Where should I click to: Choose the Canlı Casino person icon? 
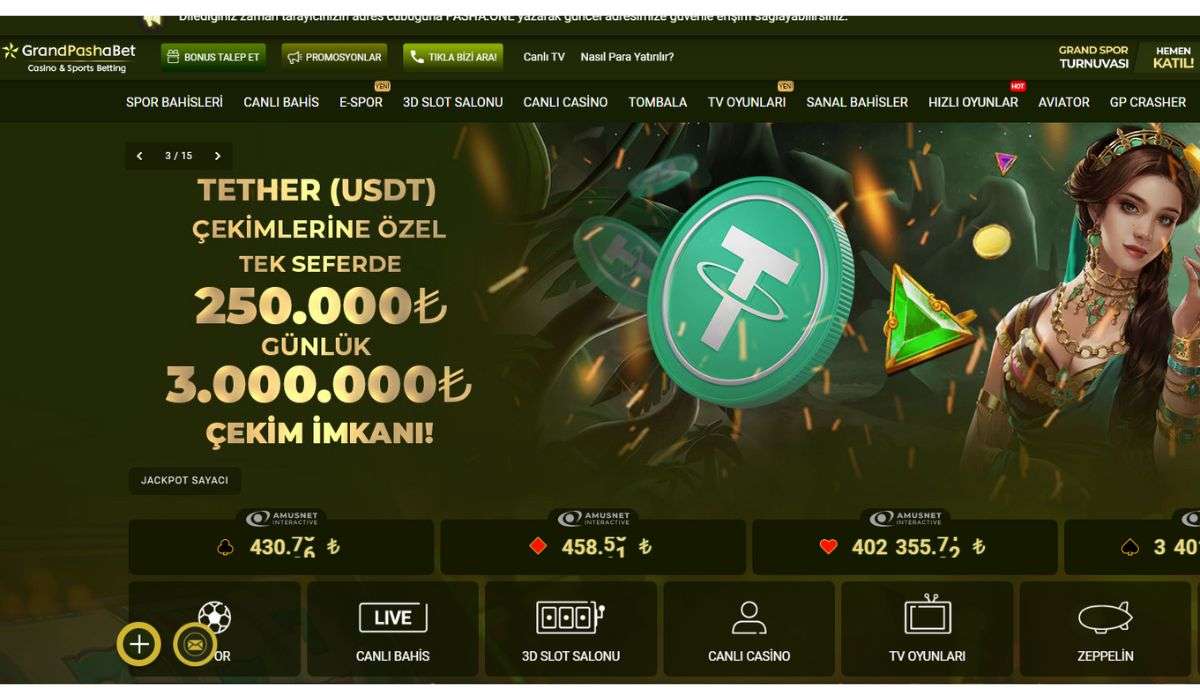(x=749, y=618)
